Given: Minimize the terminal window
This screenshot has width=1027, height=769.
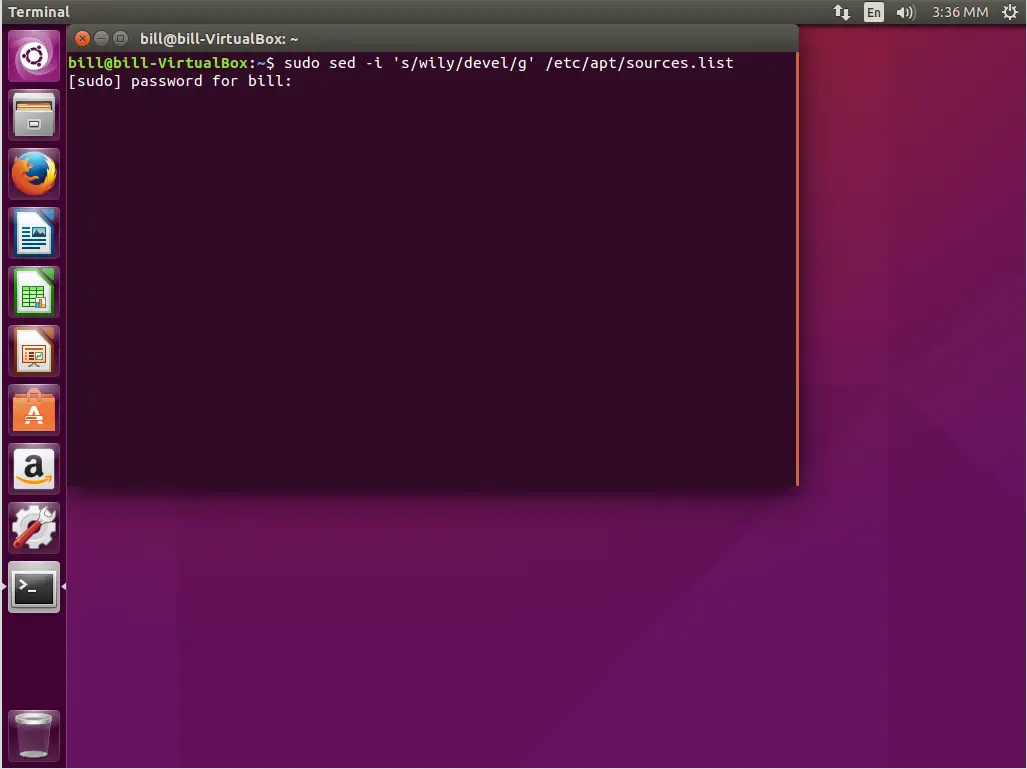Looking at the screenshot, I should tap(101, 39).
